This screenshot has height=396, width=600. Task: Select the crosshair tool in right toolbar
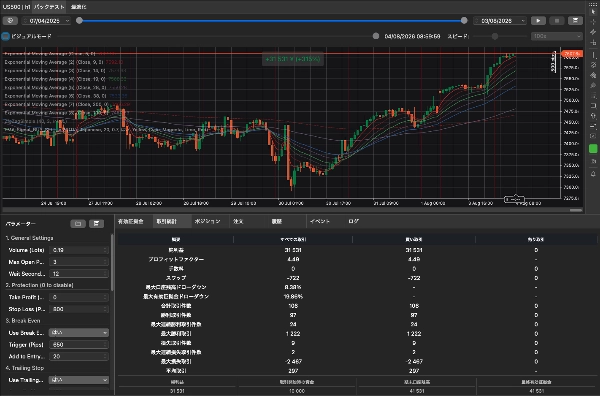point(593,22)
